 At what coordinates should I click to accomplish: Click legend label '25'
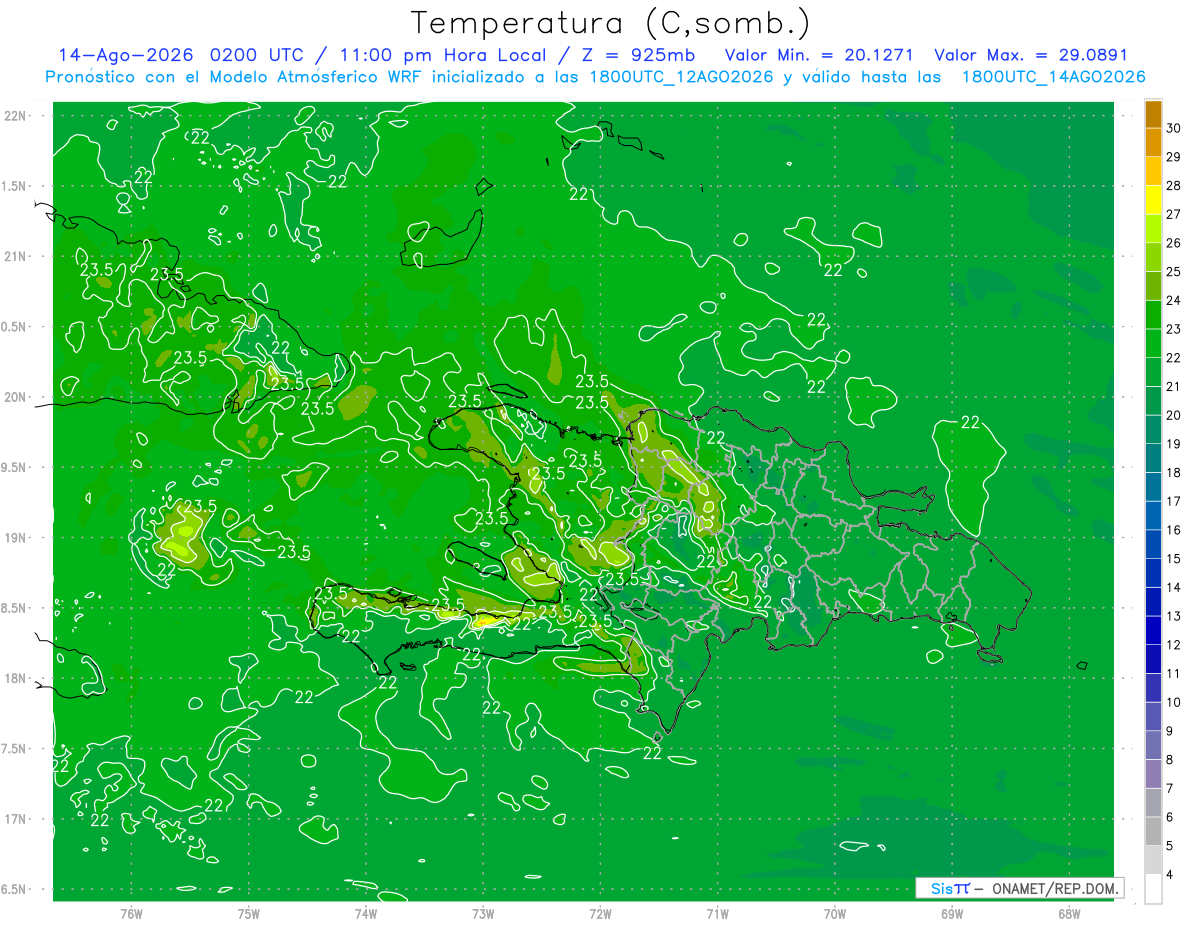pyautogui.click(x=1174, y=272)
